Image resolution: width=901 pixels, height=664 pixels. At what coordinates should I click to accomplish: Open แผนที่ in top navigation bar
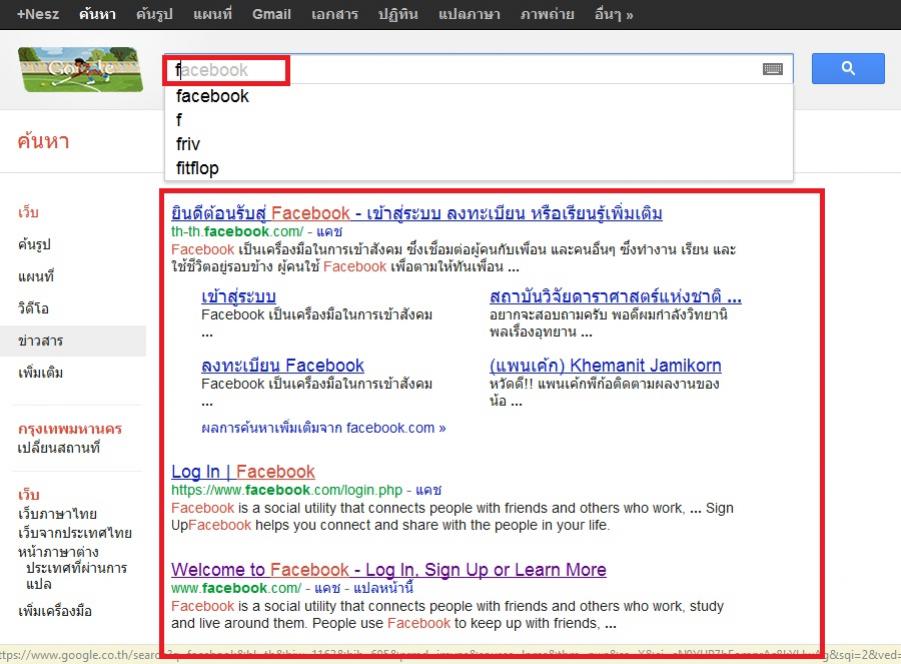click(213, 14)
